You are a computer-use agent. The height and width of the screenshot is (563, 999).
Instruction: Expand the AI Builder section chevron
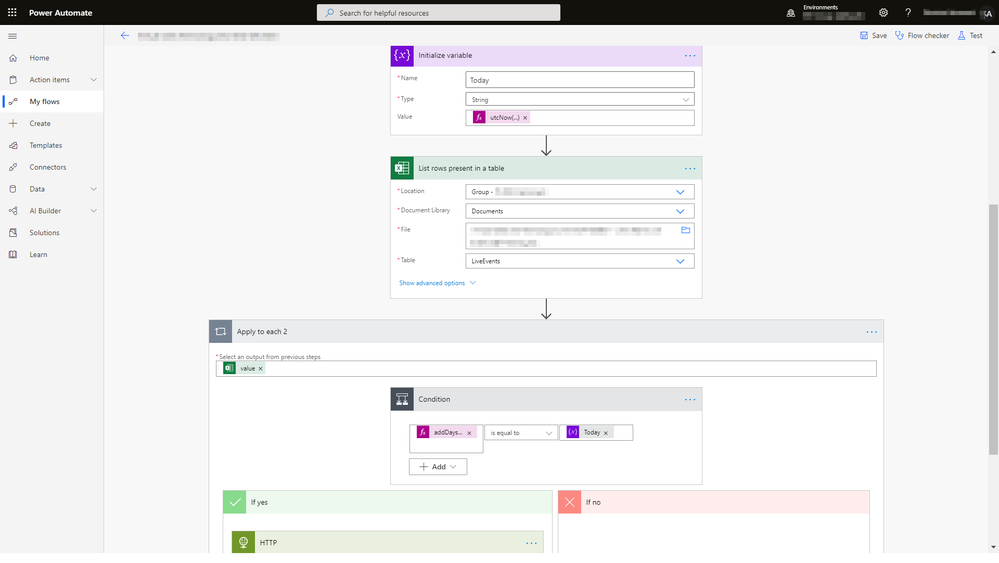(x=94, y=211)
